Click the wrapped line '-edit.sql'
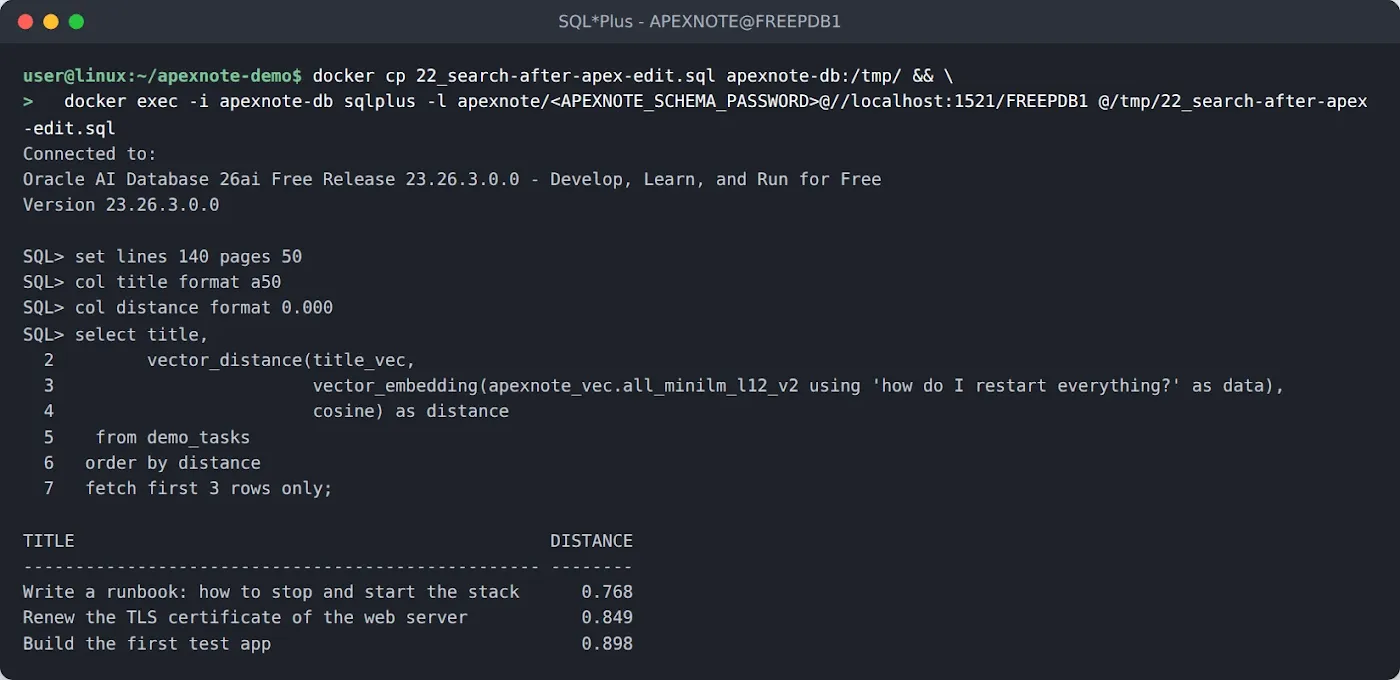 (69, 128)
